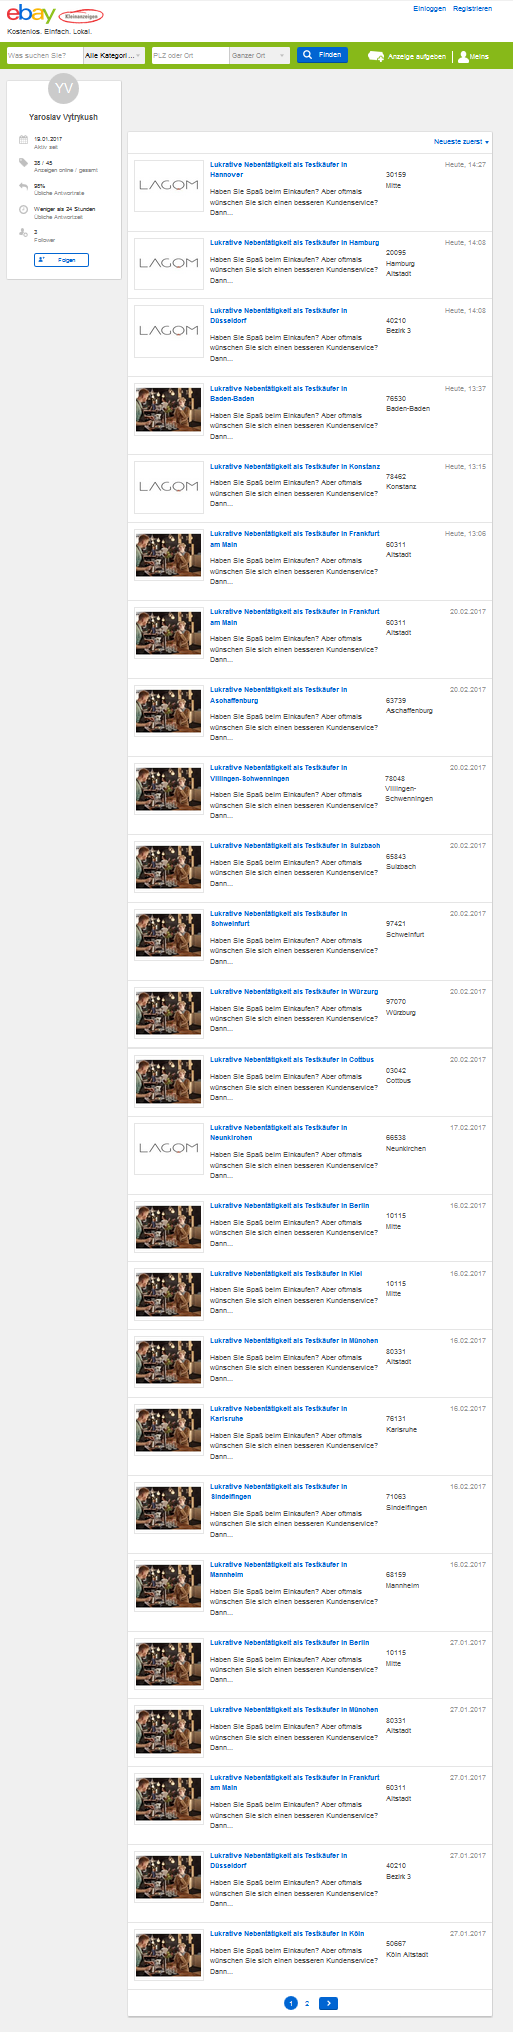This screenshot has height=2032, width=513.
Task: Open the Alle Kategorien dropdown
Action: point(114,55)
